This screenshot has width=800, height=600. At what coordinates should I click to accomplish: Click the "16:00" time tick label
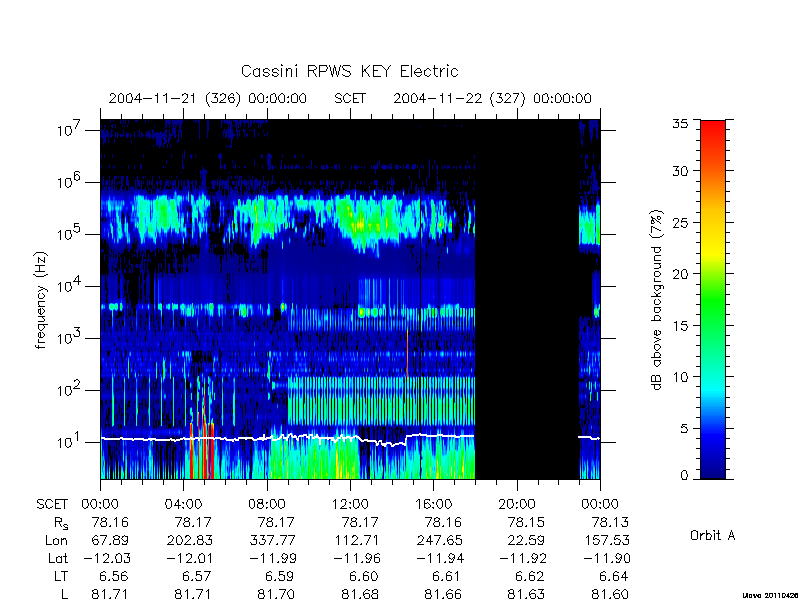(434, 505)
